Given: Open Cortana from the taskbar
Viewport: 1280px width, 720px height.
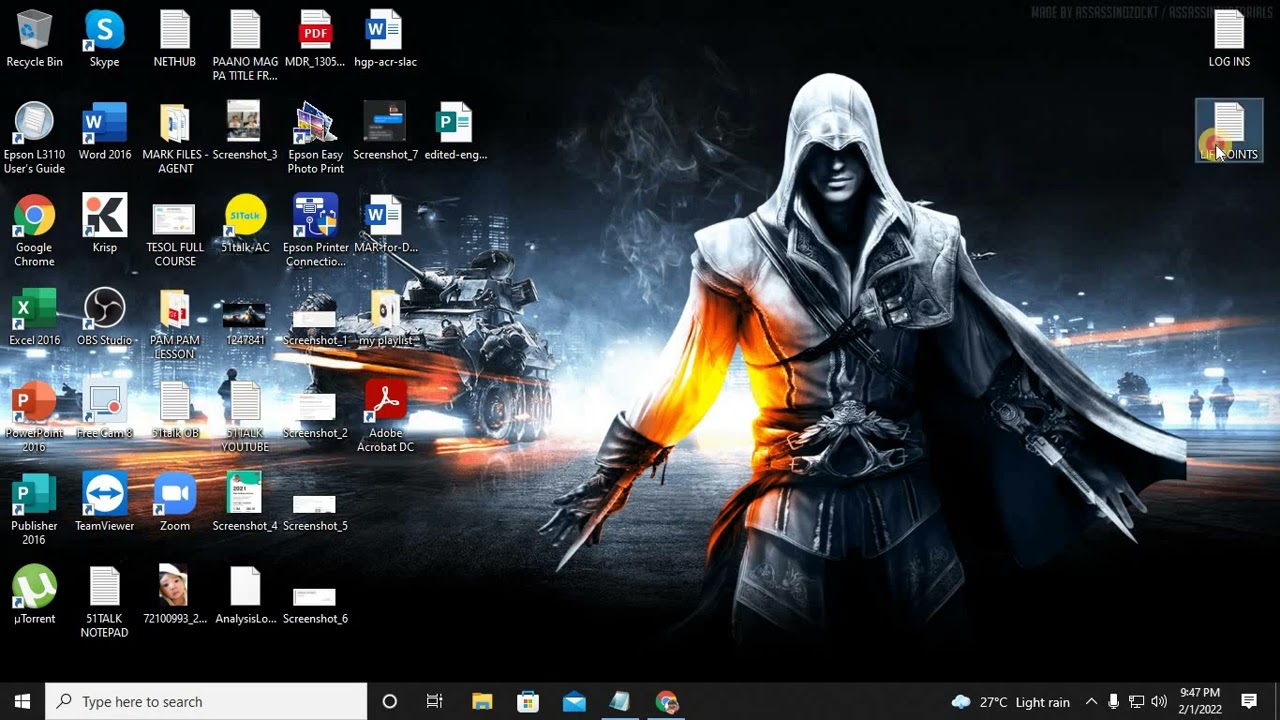Looking at the screenshot, I should click(x=390, y=702).
